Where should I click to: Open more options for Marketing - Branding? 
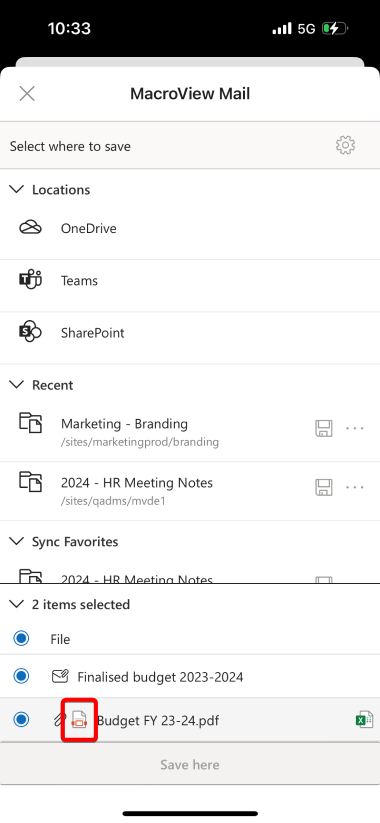(x=355, y=429)
